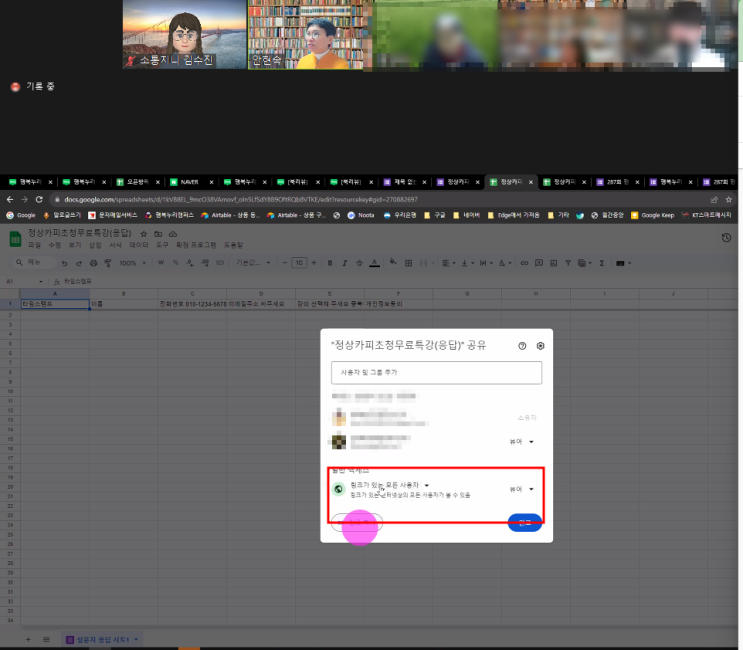Click the undo icon
Viewport: 743px width, 650px height.
pyautogui.click(x=65, y=263)
